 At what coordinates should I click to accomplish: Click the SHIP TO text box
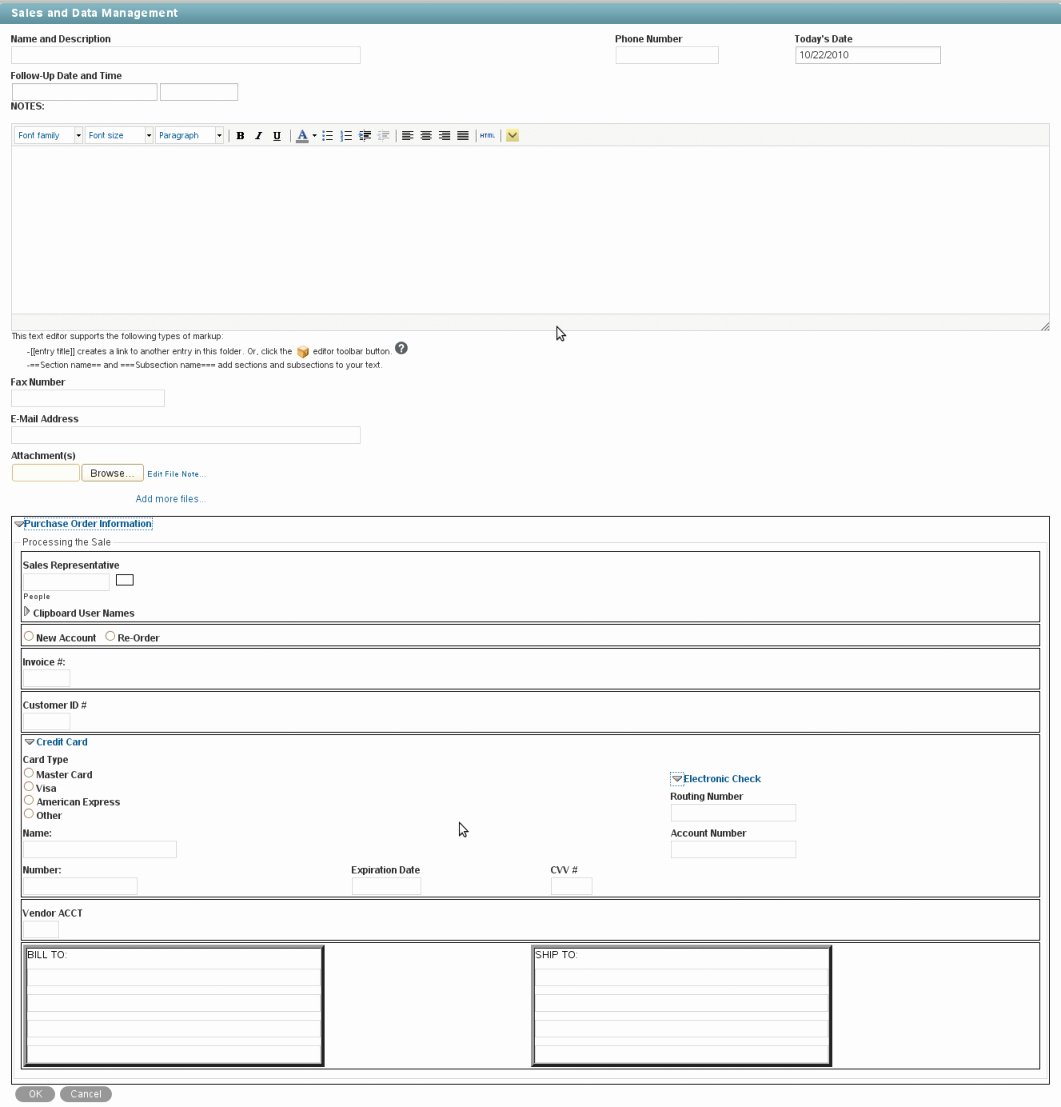pos(682,1006)
